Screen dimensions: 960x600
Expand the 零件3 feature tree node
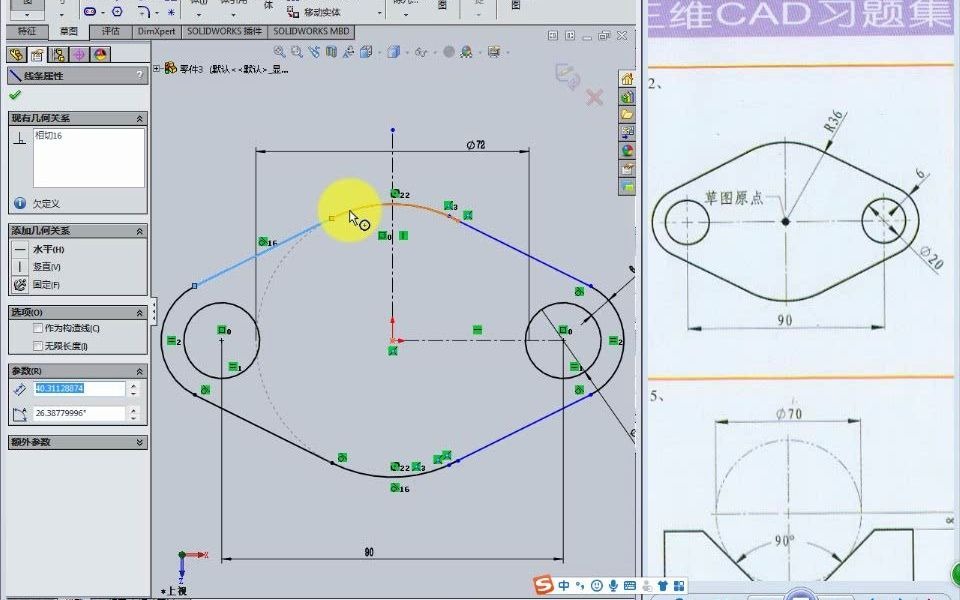(157, 68)
